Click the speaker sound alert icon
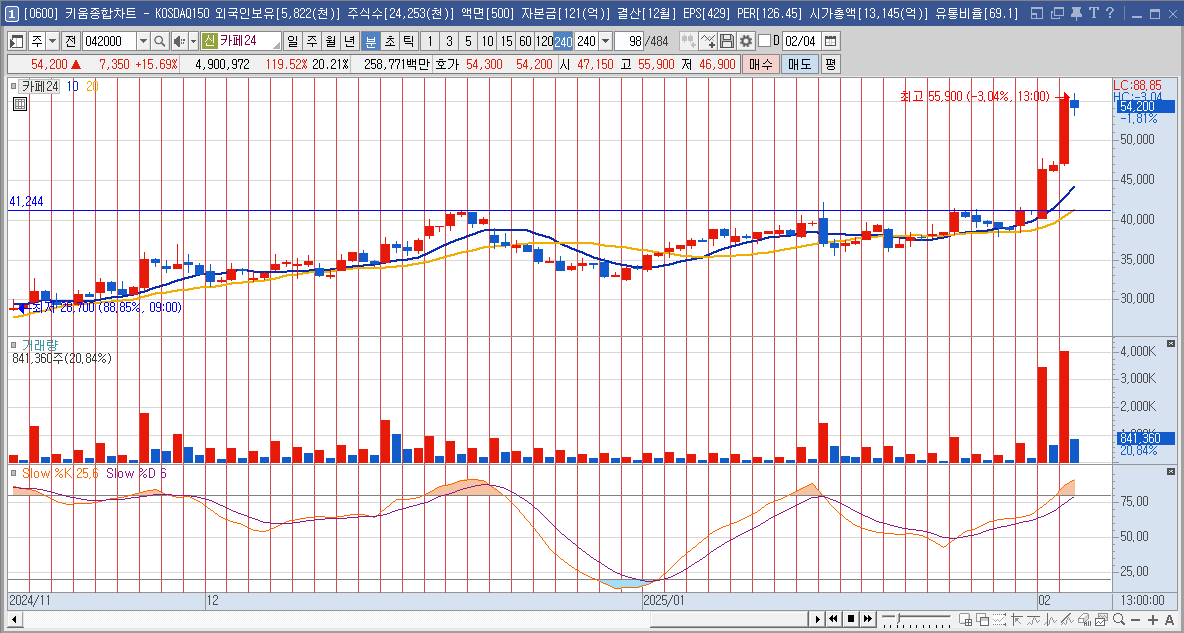 pos(179,42)
